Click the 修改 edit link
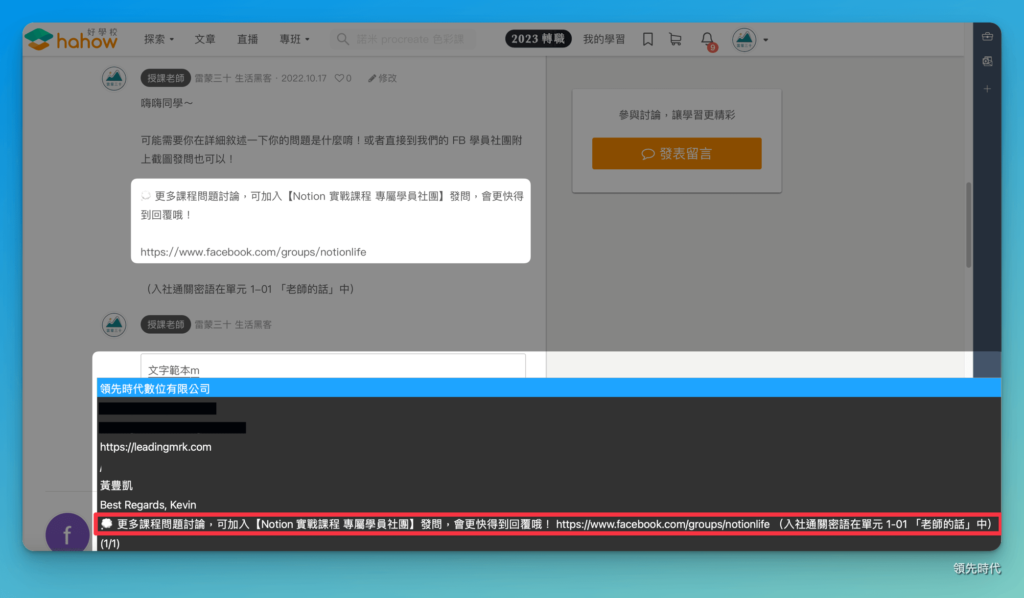Viewport: 1024px width, 598px height. pos(382,78)
